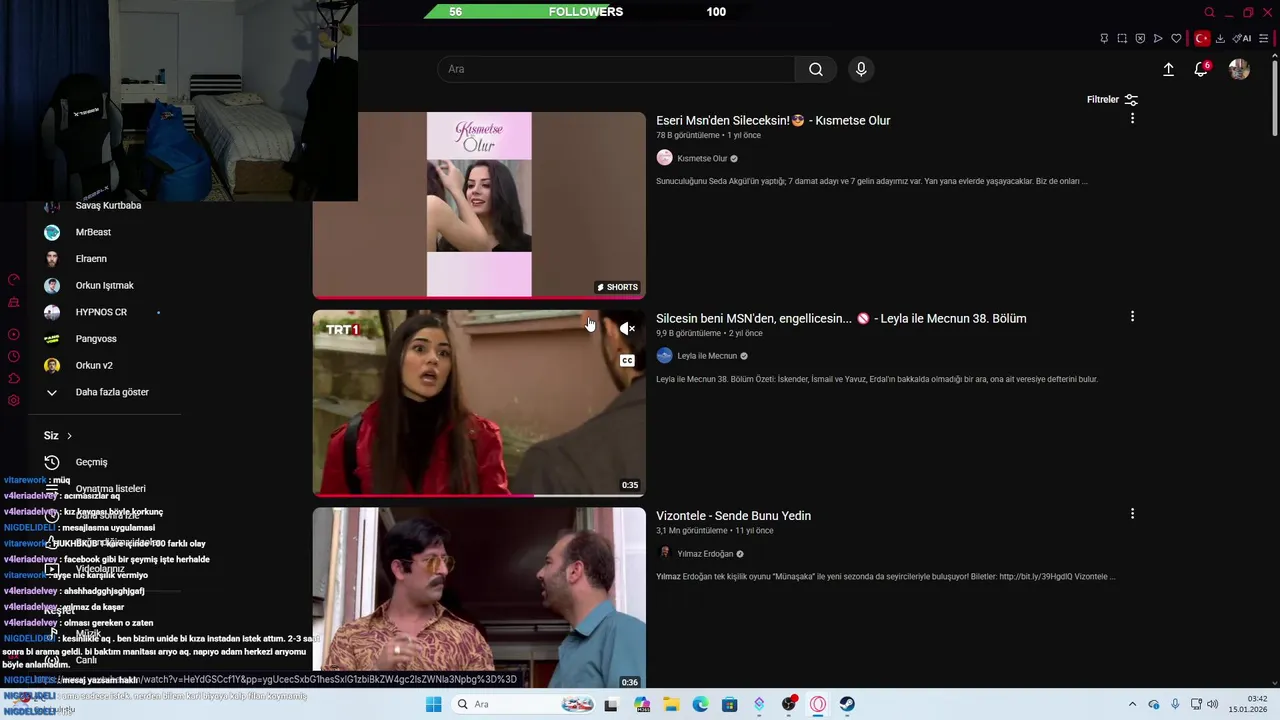Open options menu for Vizontele video
The height and width of the screenshot is (720, 1280).
tap(1132, 513)
